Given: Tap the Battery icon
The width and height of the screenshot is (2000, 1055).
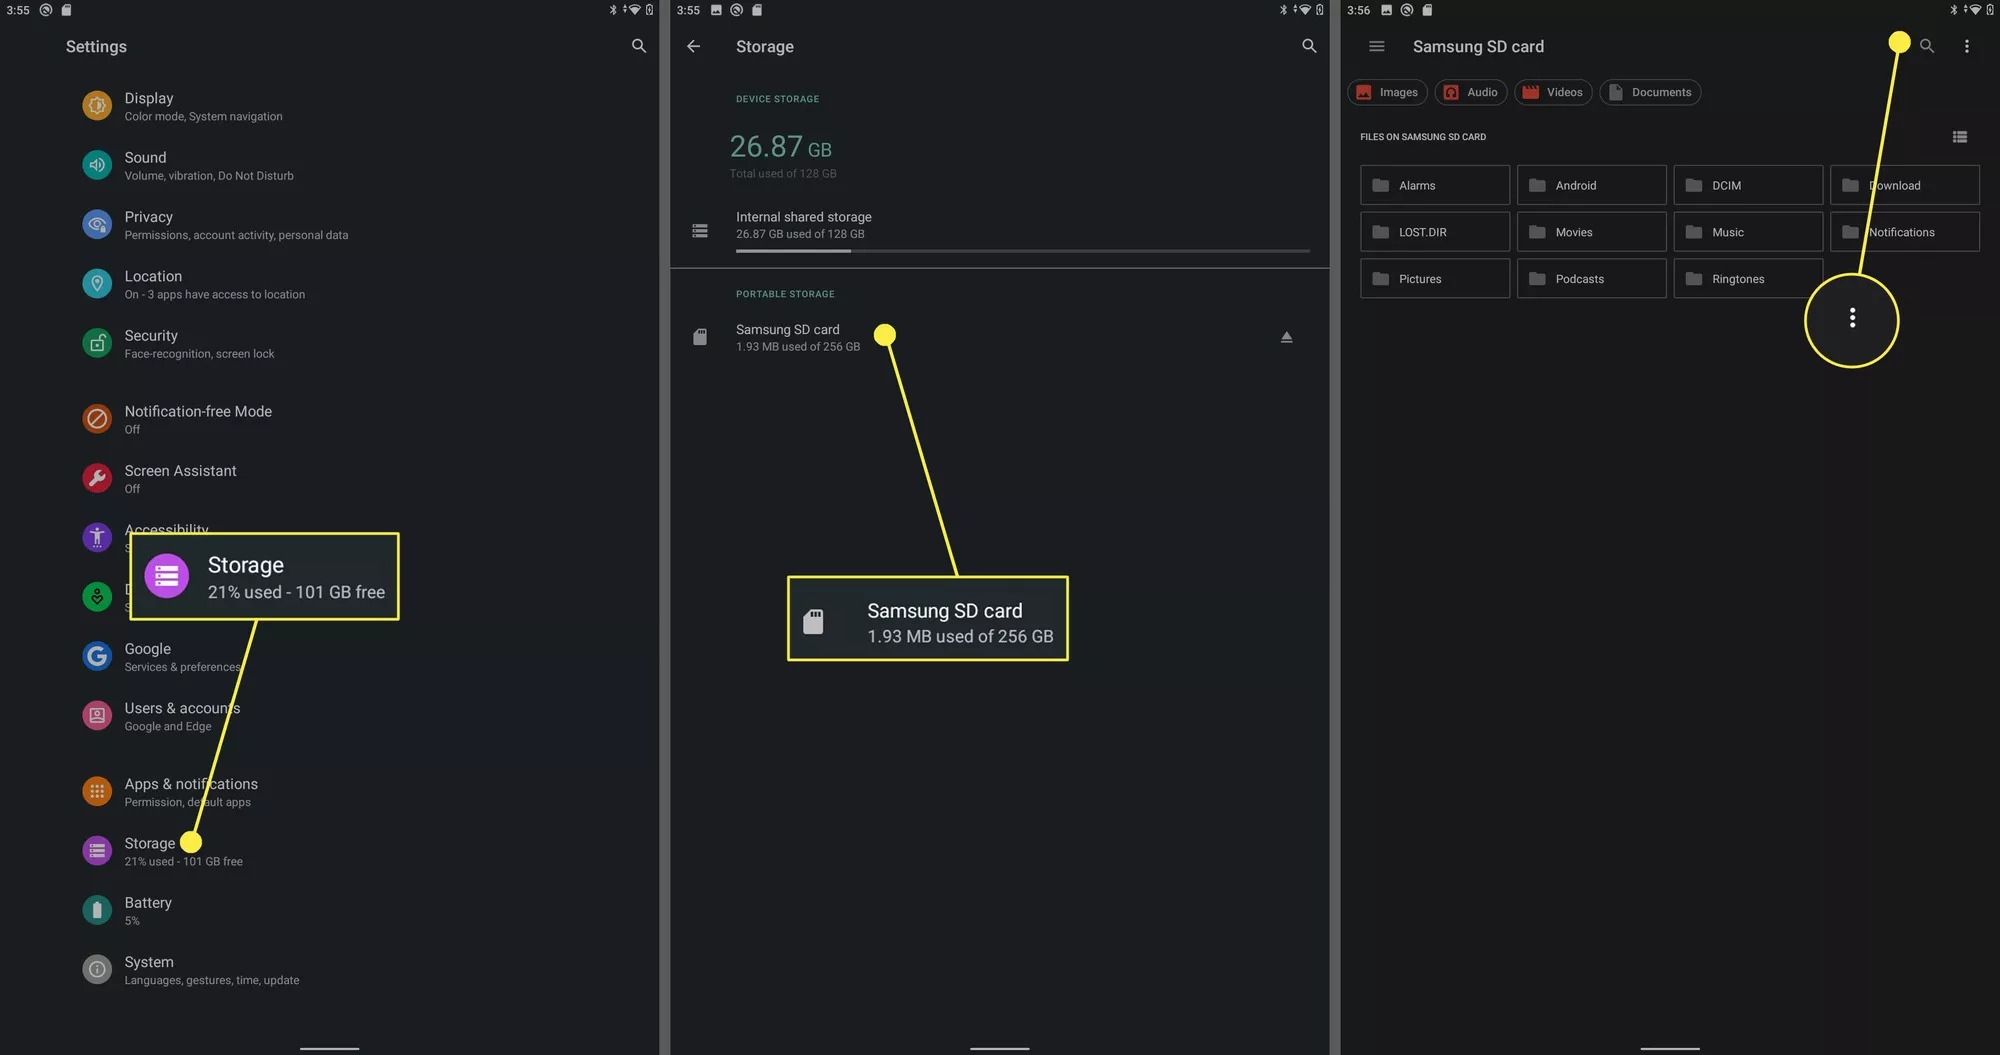Looking at the screenshot, I should click(x=97, y=910).
